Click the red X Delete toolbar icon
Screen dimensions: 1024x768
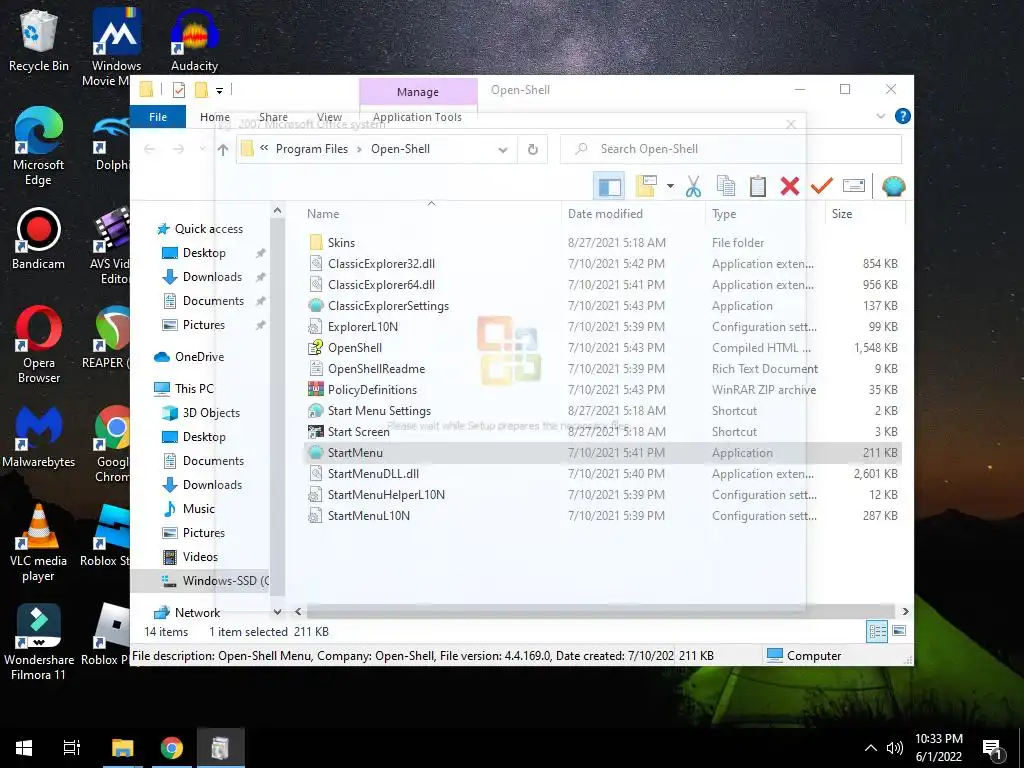coord(790,186)
